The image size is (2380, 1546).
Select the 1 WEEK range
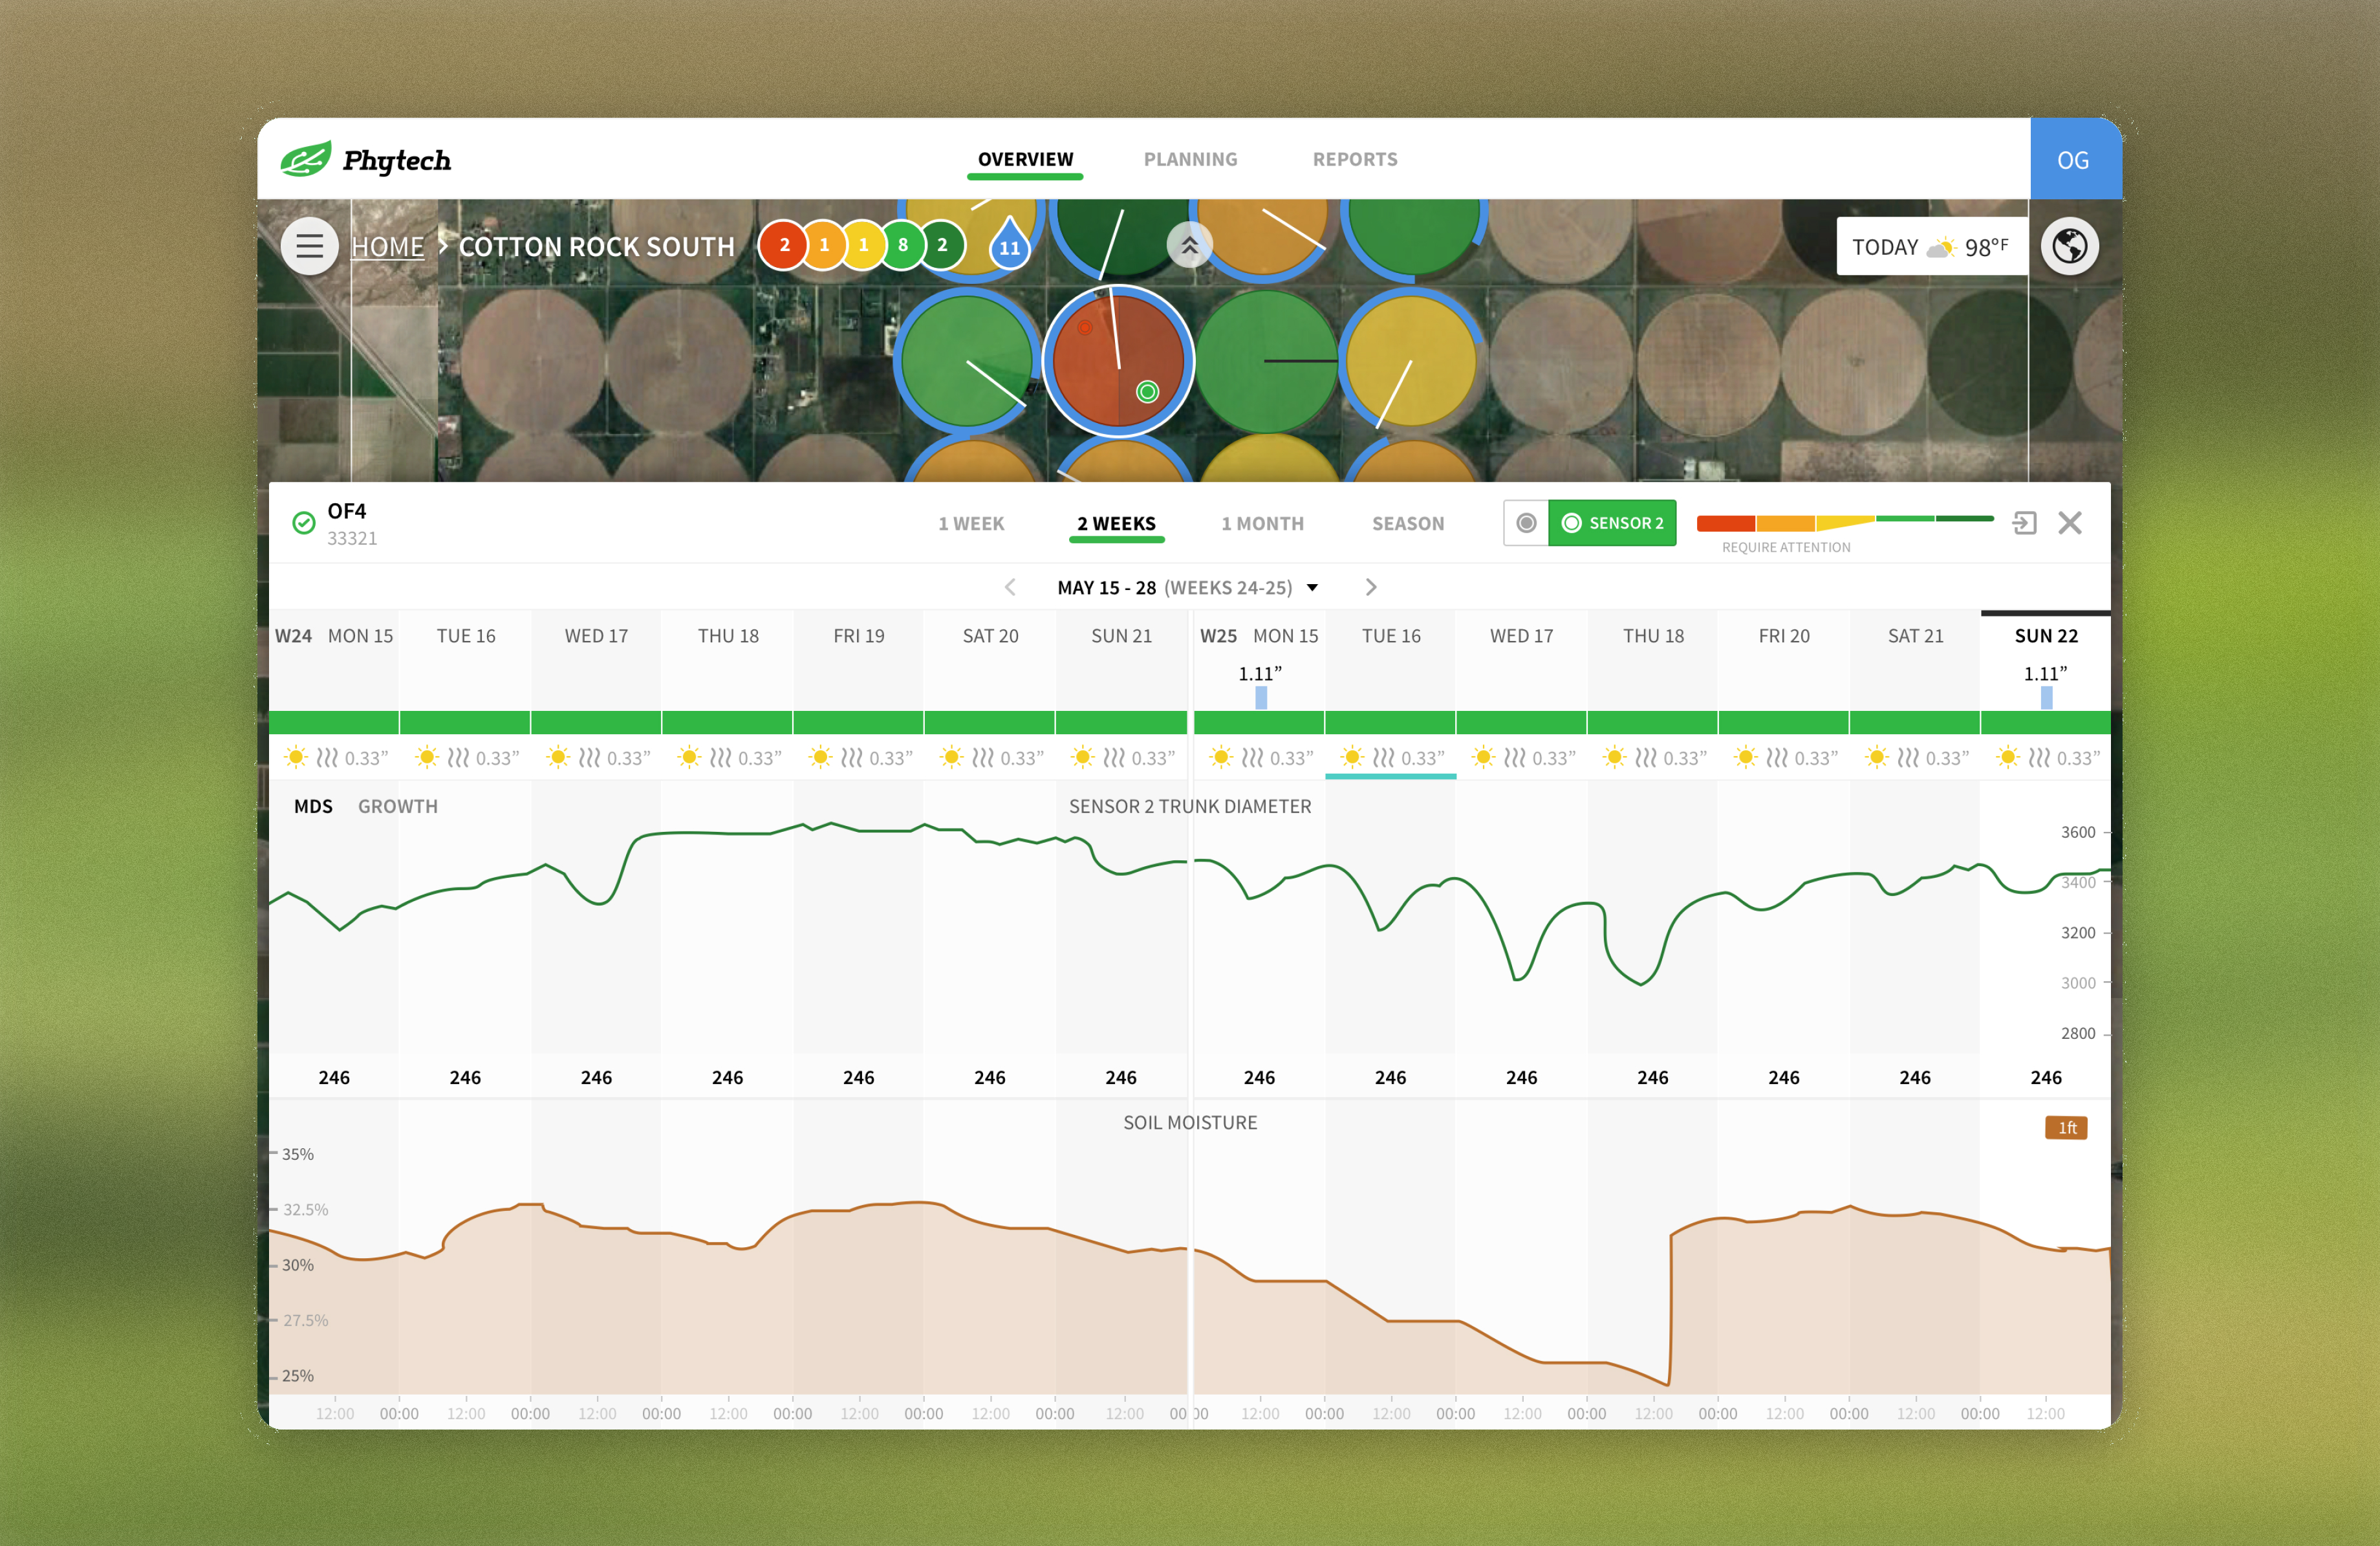point(971,523)
